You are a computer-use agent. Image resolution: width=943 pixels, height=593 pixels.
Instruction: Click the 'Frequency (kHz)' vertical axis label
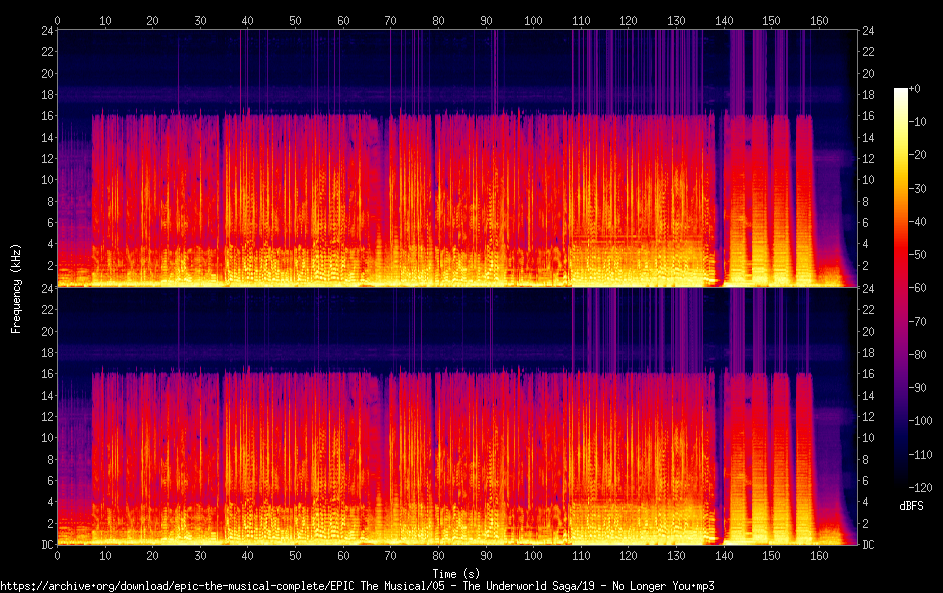pyautogui.click(x=16, y=288)
